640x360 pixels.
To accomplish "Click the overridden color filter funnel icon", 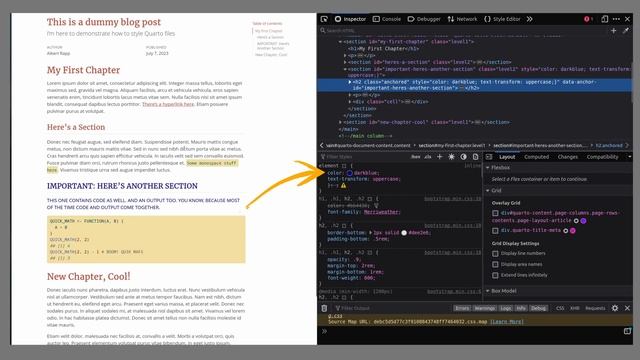I will click(376, 206).
